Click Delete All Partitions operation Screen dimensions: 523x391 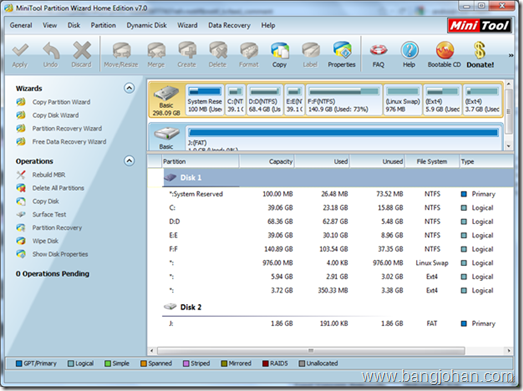pyautogui.click(x=58, y=188)
